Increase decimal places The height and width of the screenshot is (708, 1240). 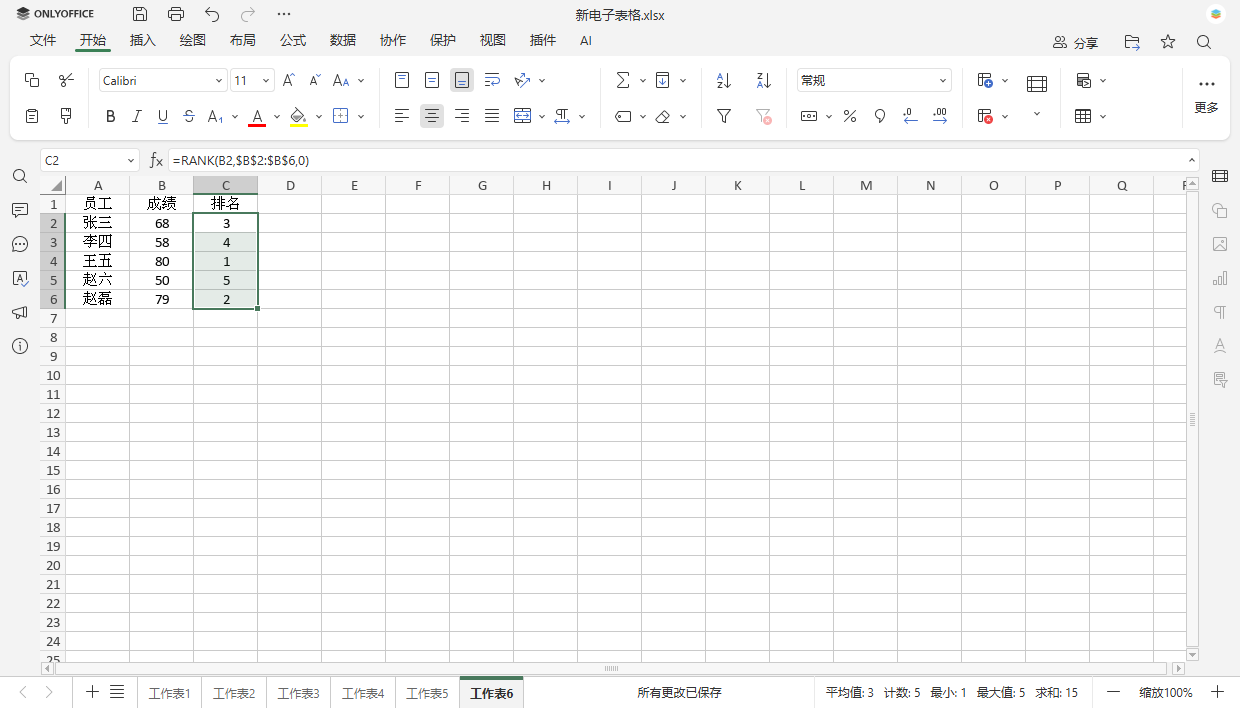tap(940, 116)
